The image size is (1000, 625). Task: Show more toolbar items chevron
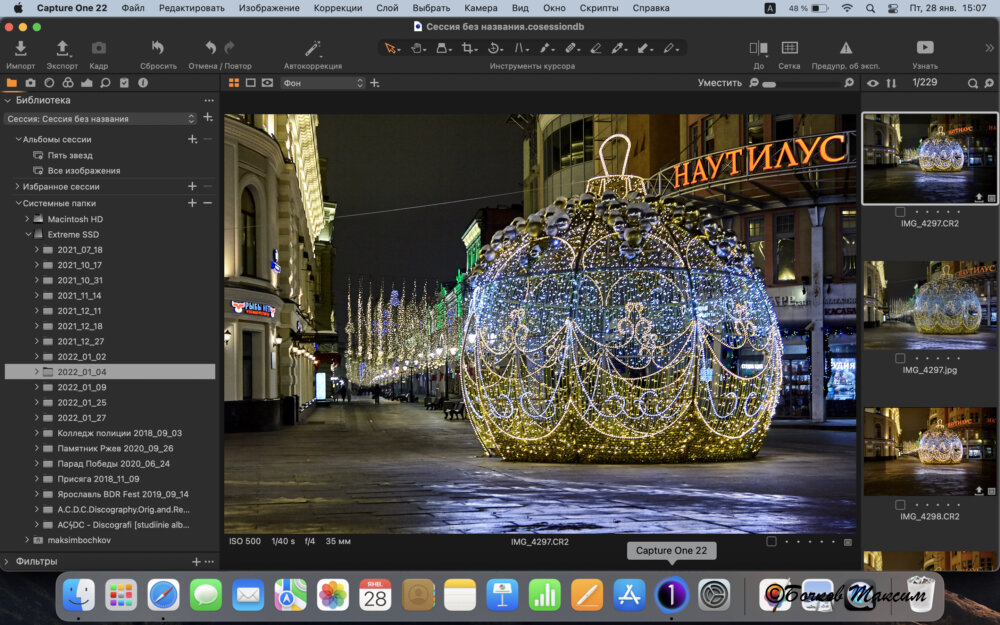(x=989, y=48)
